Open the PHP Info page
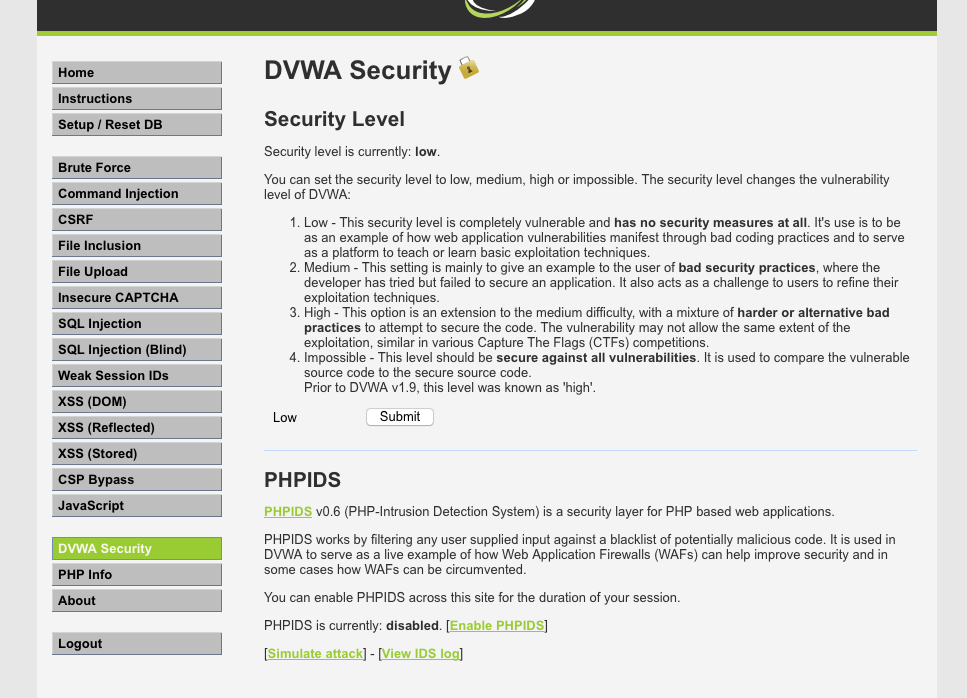The width and height of the screenshot is (967, 698). click(137, 574)
